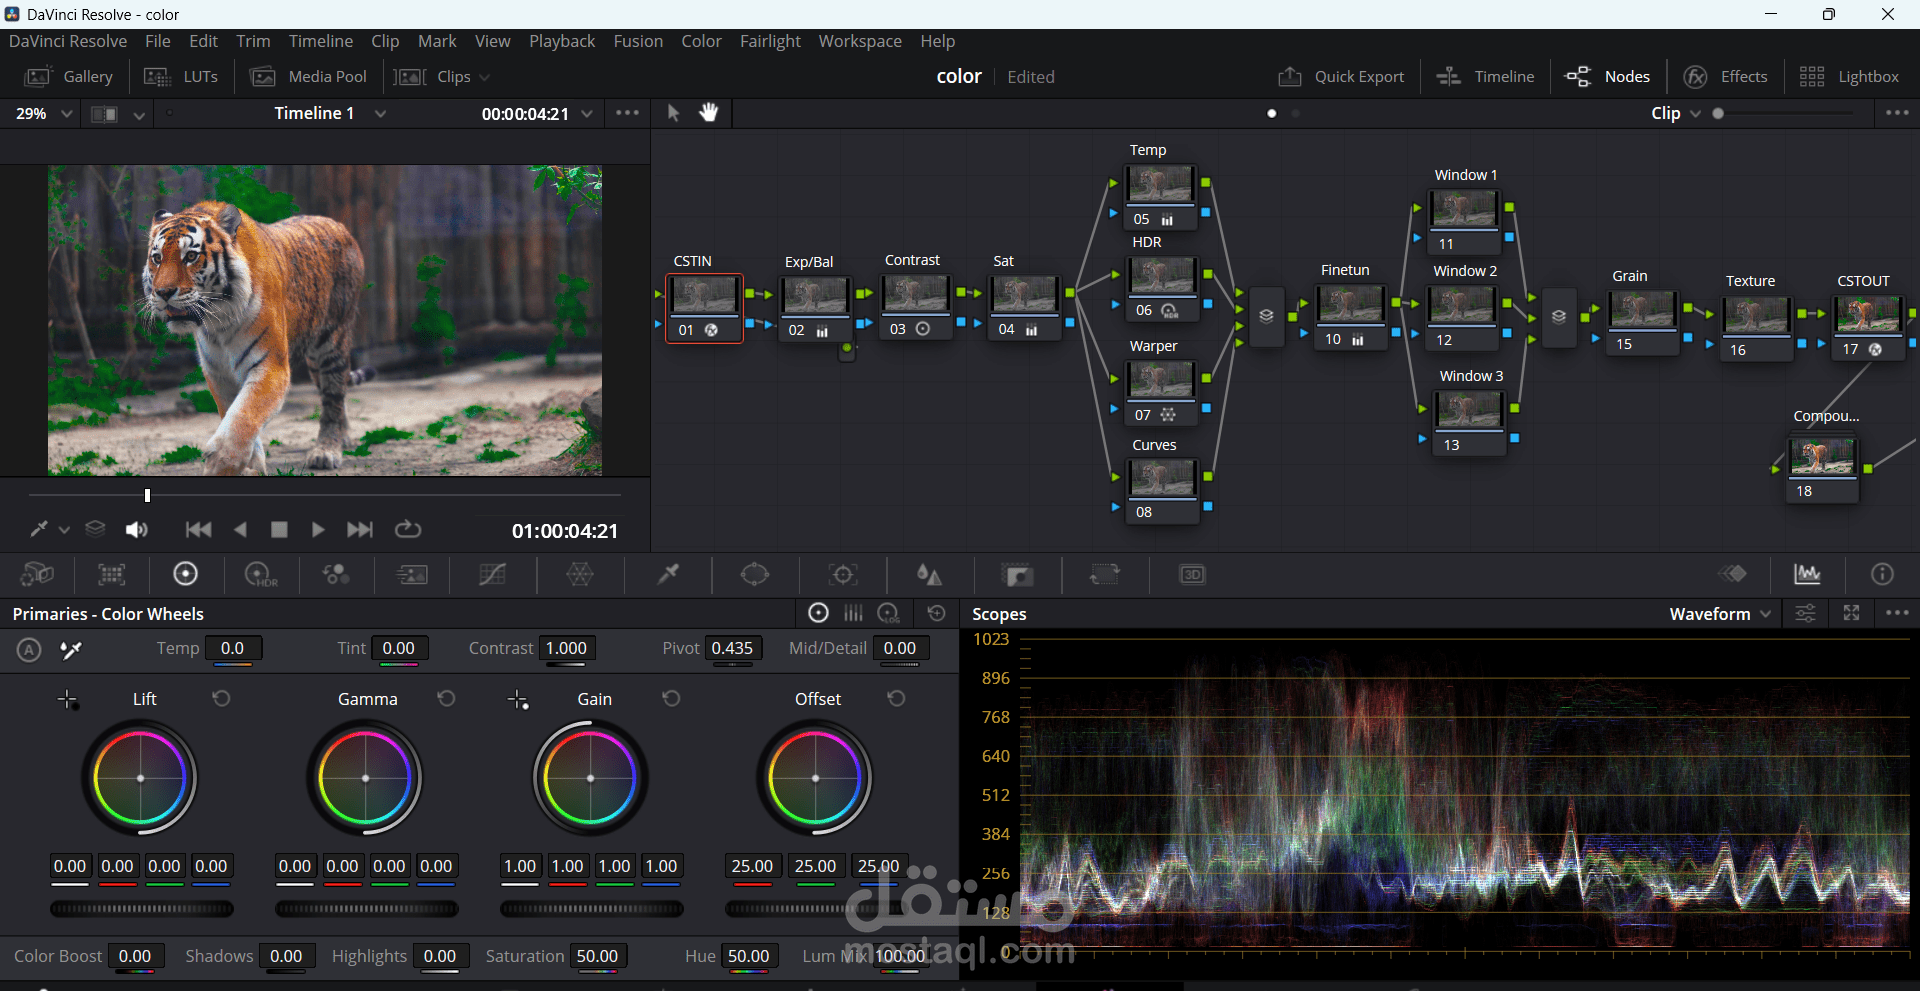Open the Tracker palette
The width and height of the screenshot is (1920, 991).
pyautogui.click(x=843, y=575)
